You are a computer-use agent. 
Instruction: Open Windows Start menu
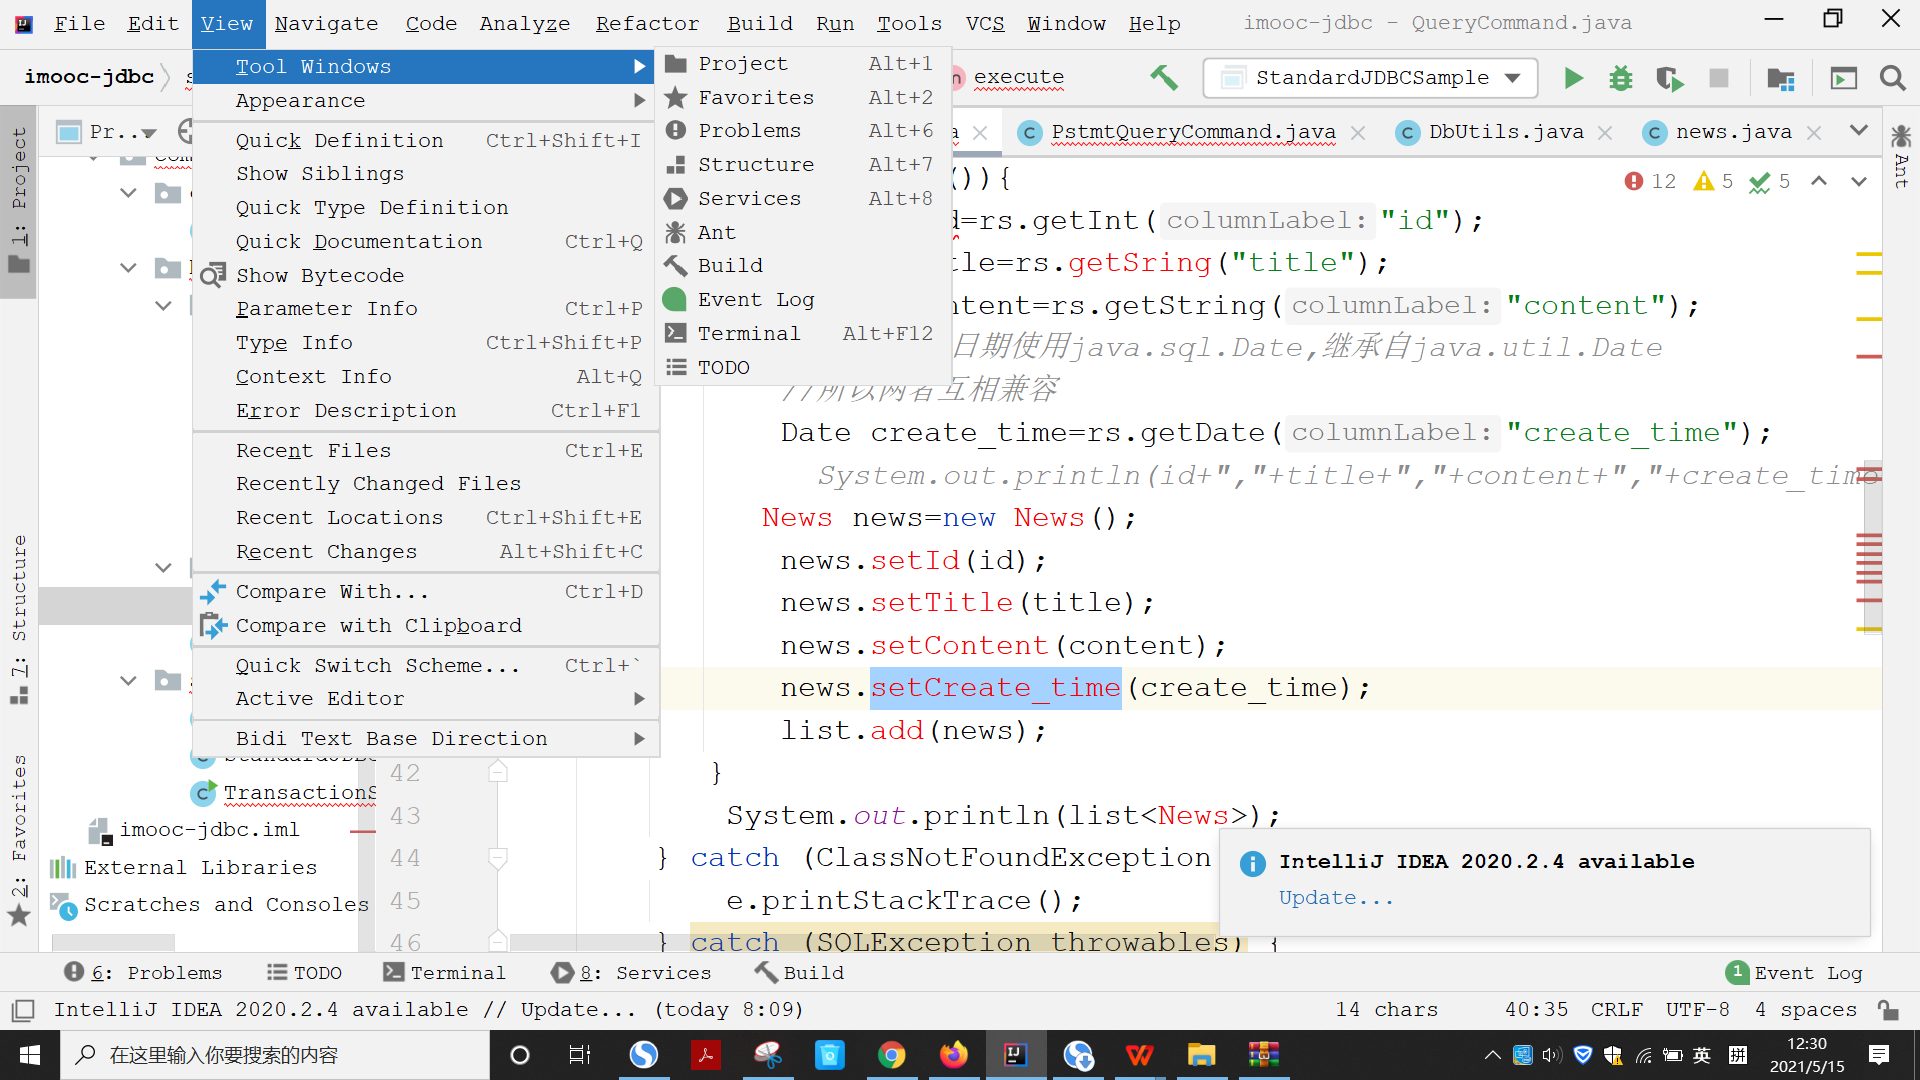tap(30, 1055)
